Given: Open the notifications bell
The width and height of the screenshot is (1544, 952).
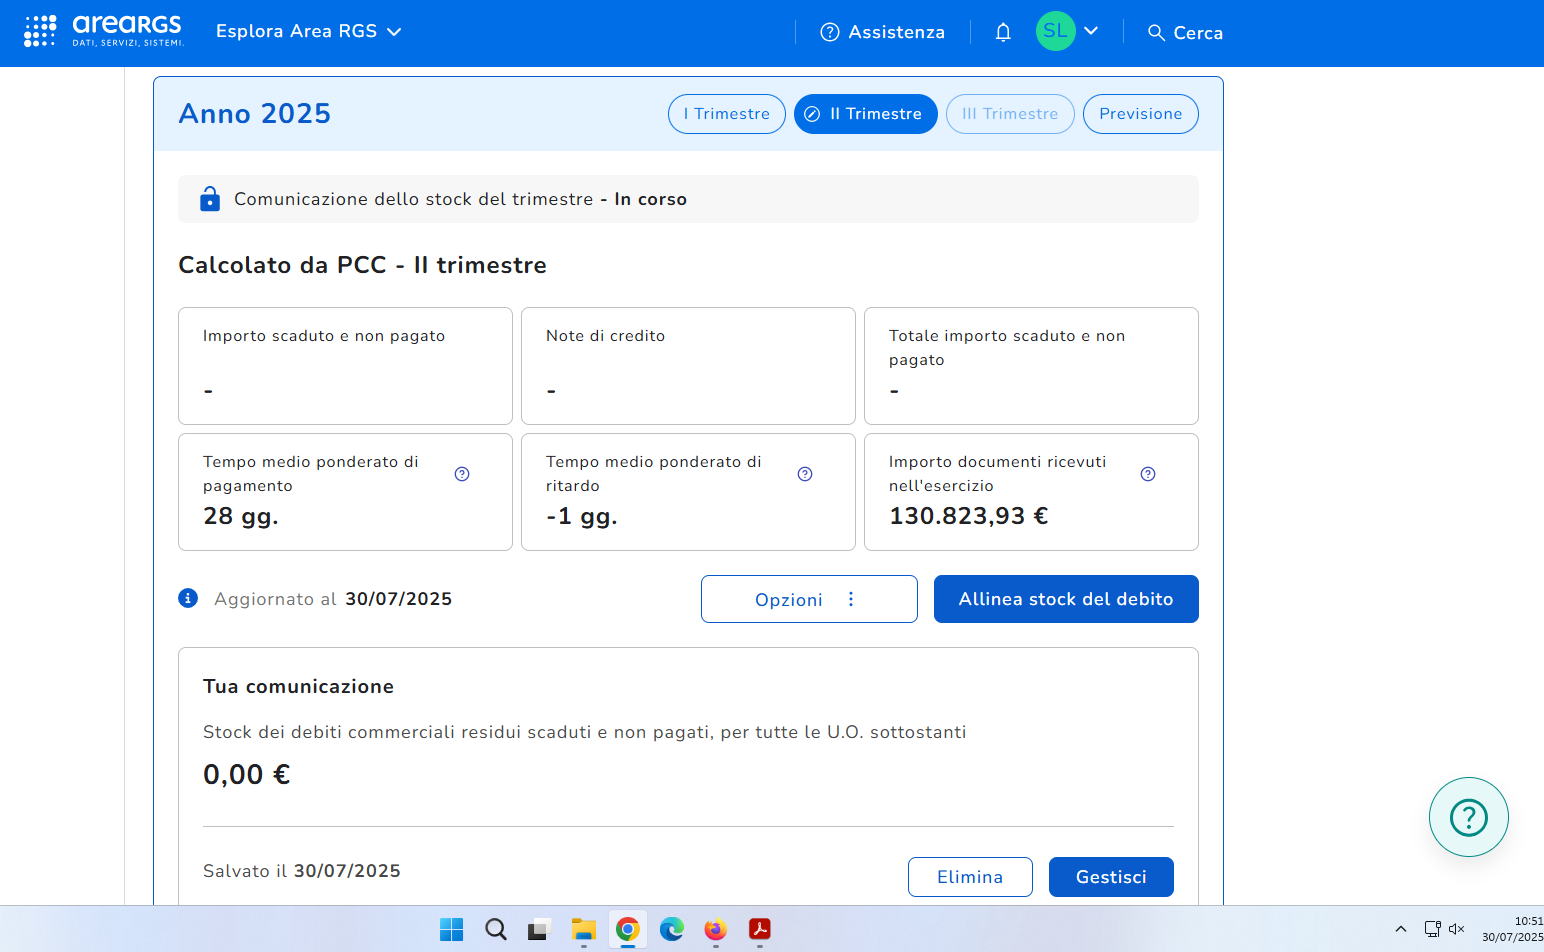Looking at the screenshot, I should [x=1003, y=32].
